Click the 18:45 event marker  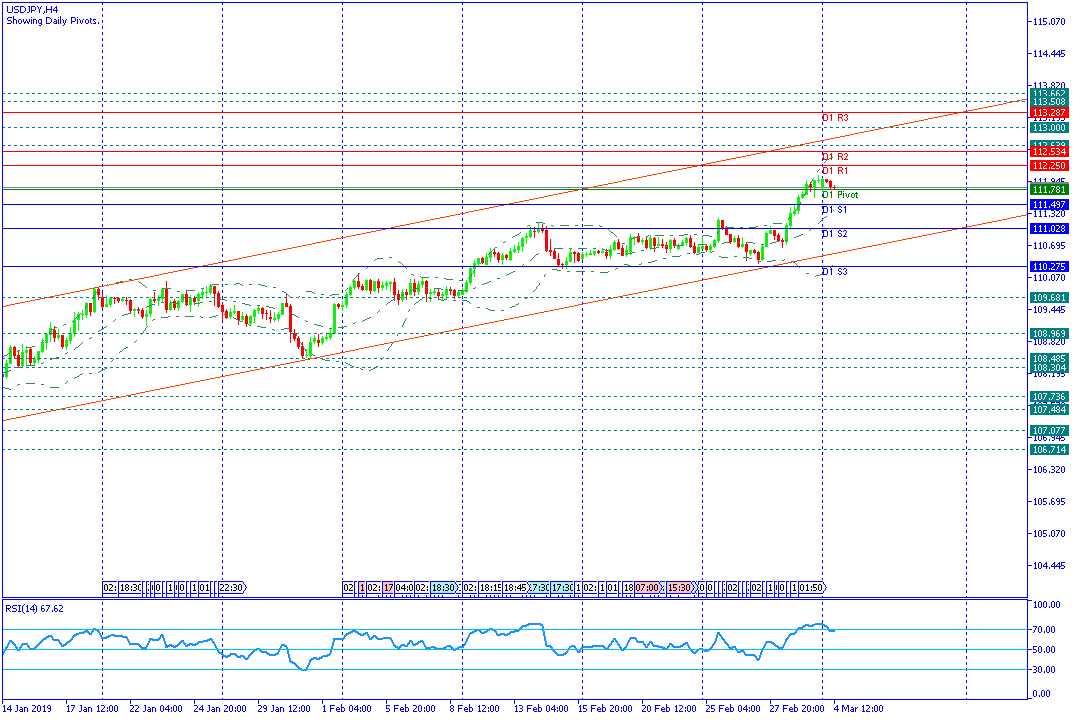(x=514, y=587)
